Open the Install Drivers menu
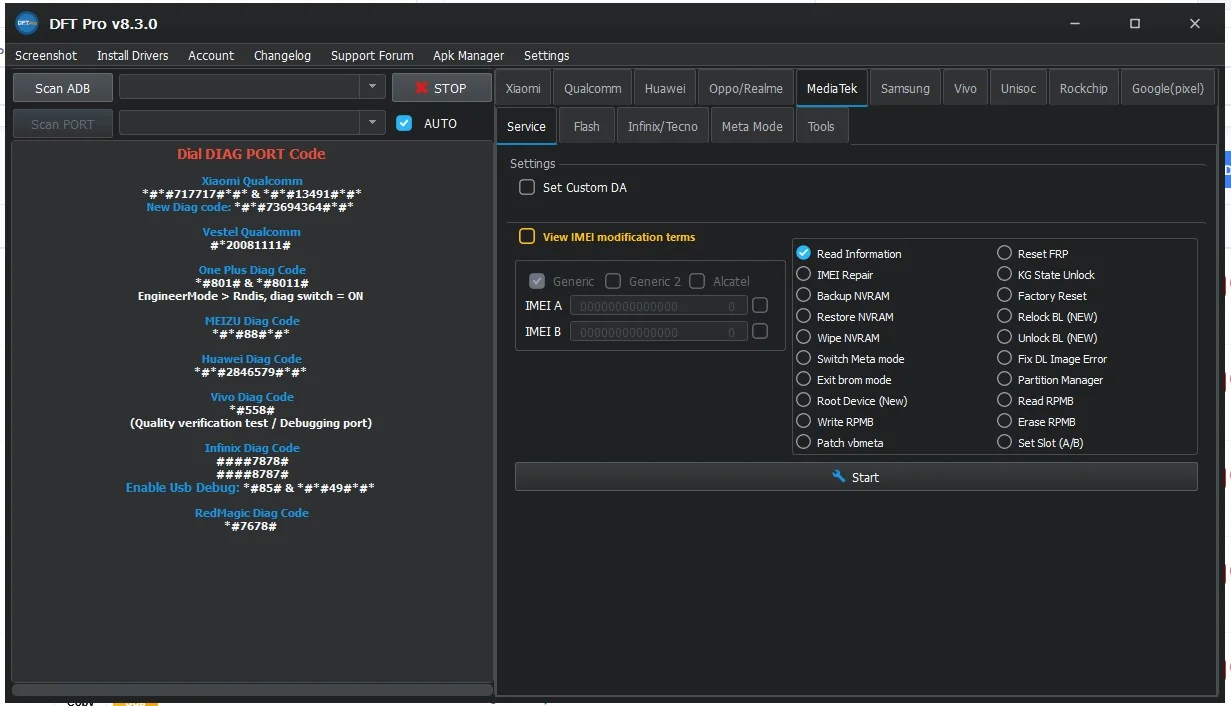Viewport: 1231px width, 706px height. click(133, 55)
